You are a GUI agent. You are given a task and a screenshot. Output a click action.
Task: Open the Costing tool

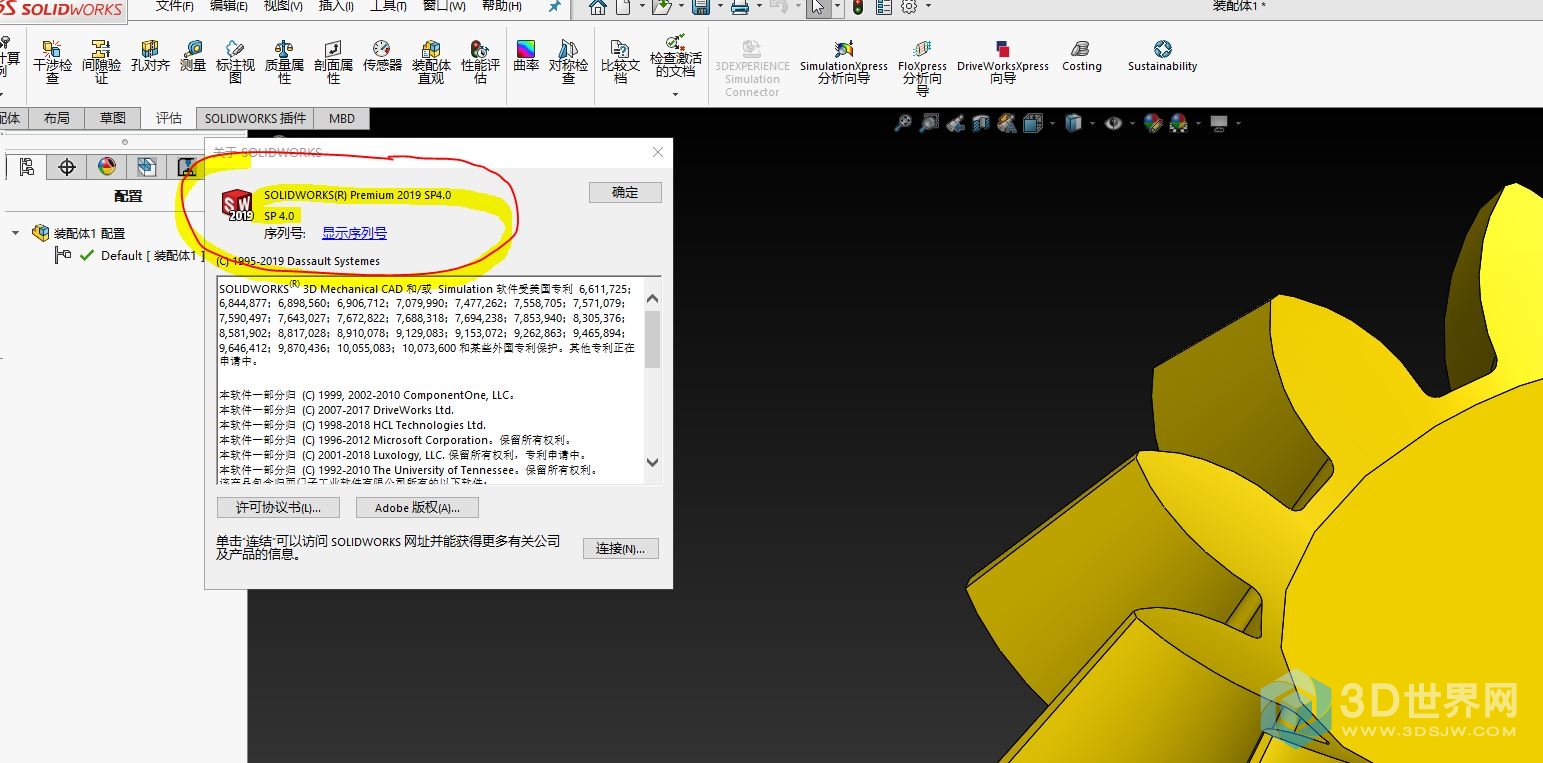click(1081, 56)
